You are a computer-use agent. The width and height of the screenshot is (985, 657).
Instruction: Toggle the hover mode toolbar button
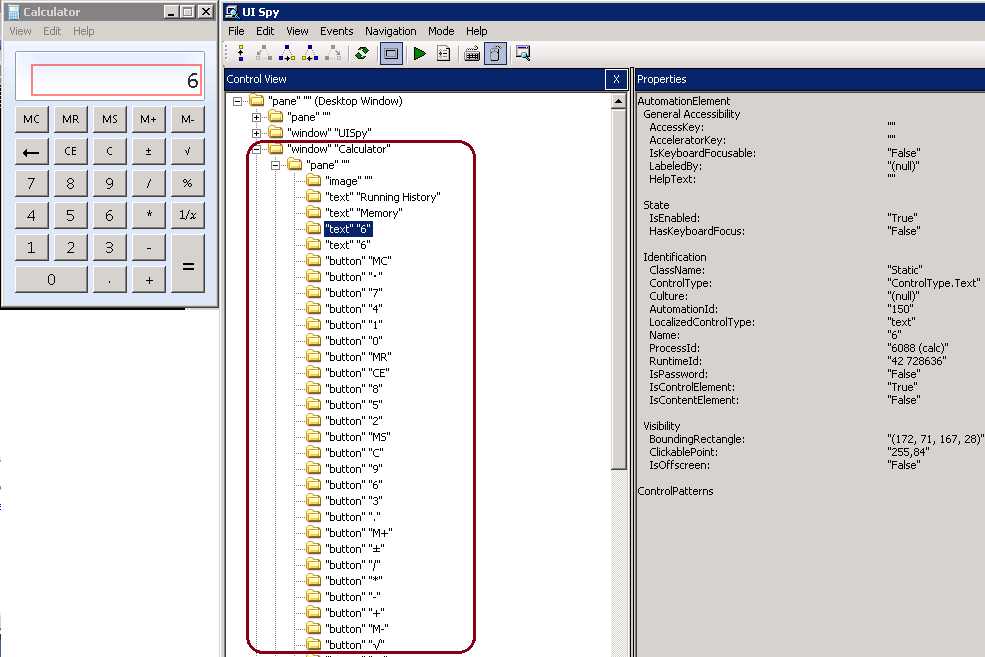click(495, 54)
